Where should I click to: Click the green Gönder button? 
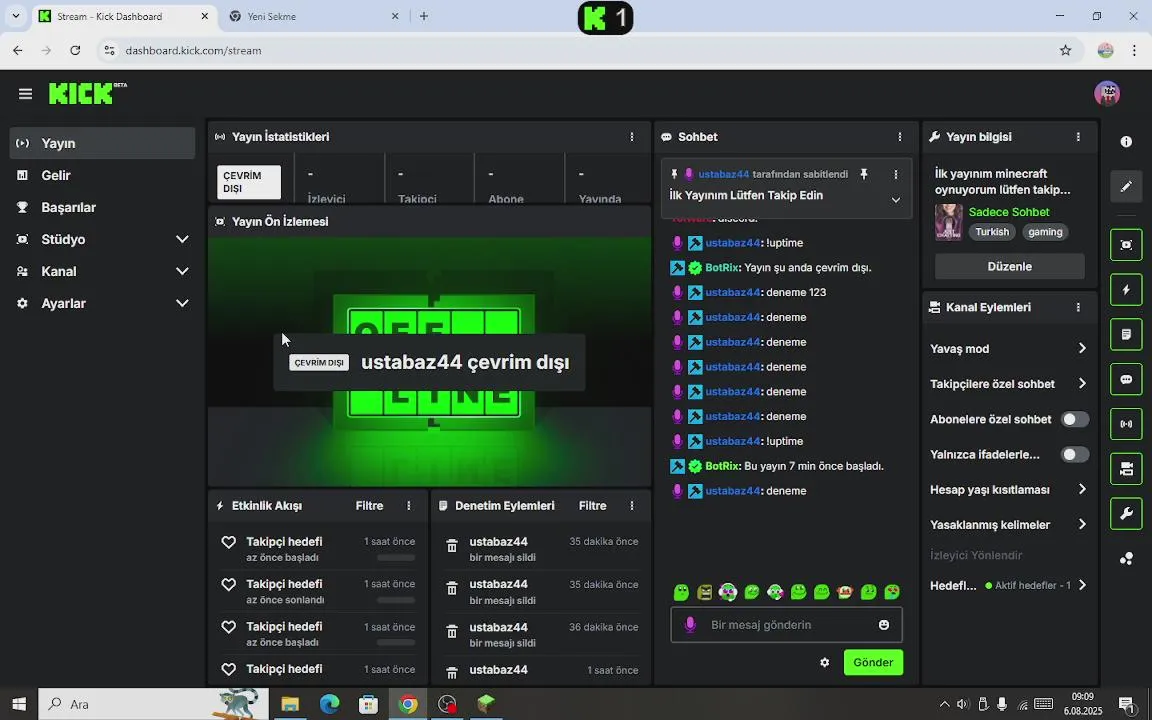click(873, 663)
